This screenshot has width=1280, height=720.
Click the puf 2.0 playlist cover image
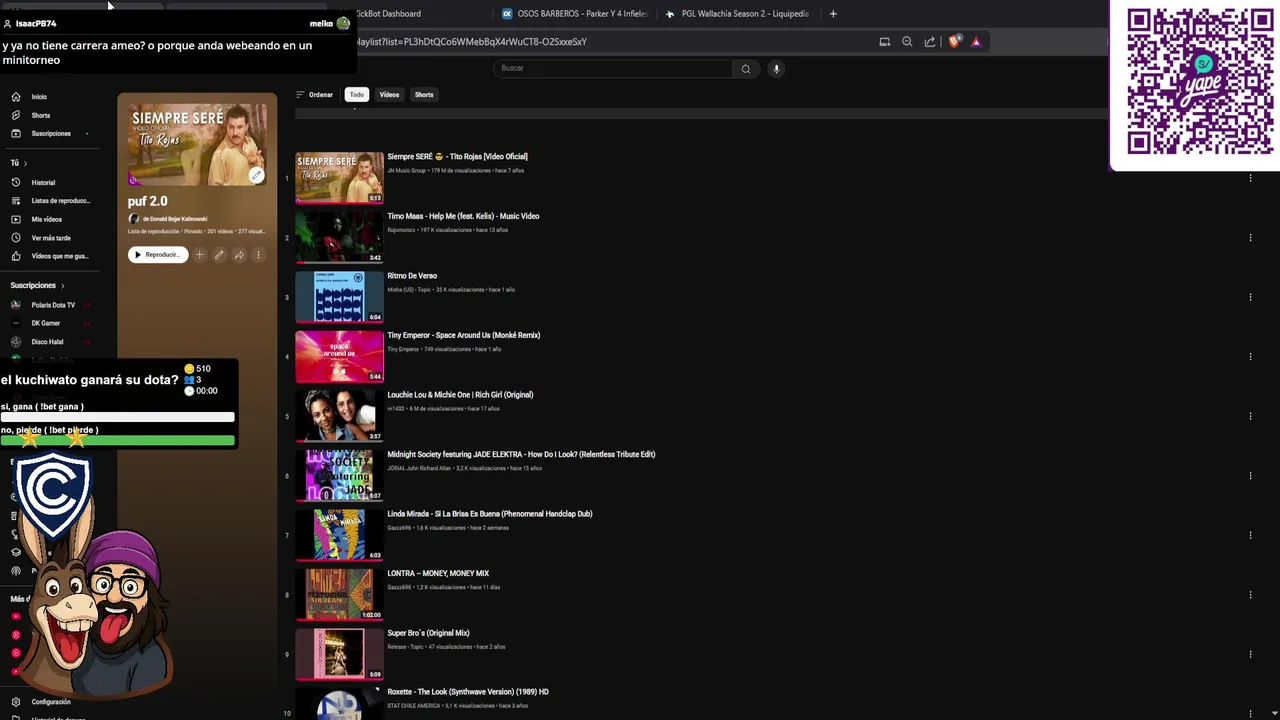click(197, 144)
